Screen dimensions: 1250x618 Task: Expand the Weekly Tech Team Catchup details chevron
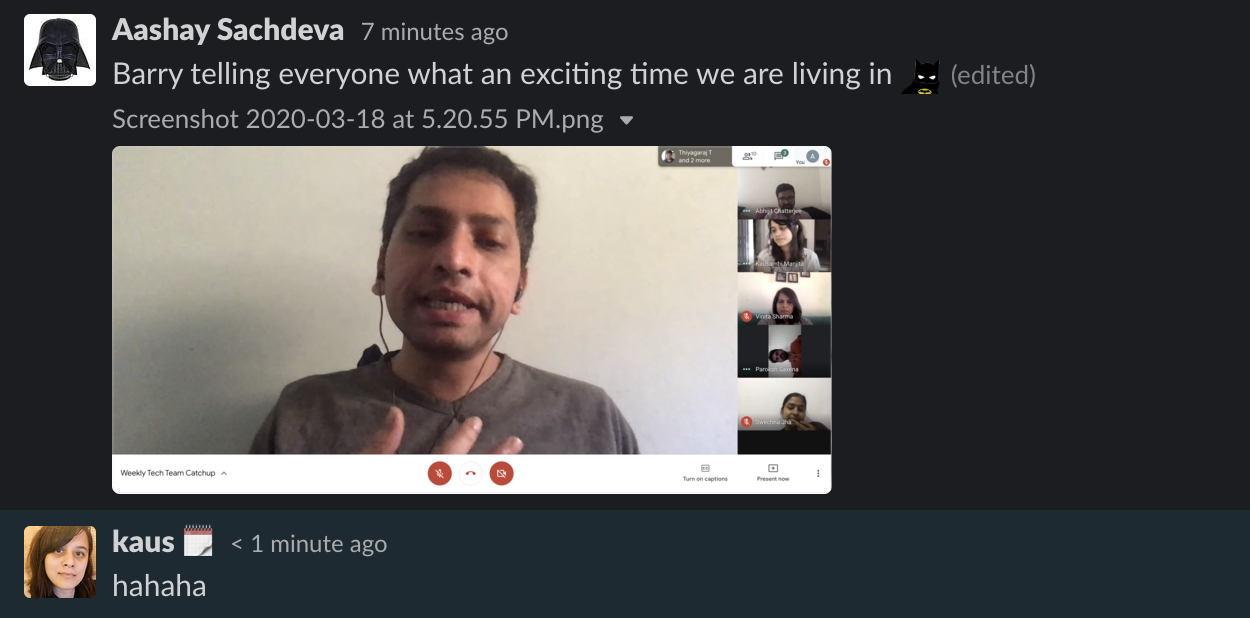[x=224, y=473]
